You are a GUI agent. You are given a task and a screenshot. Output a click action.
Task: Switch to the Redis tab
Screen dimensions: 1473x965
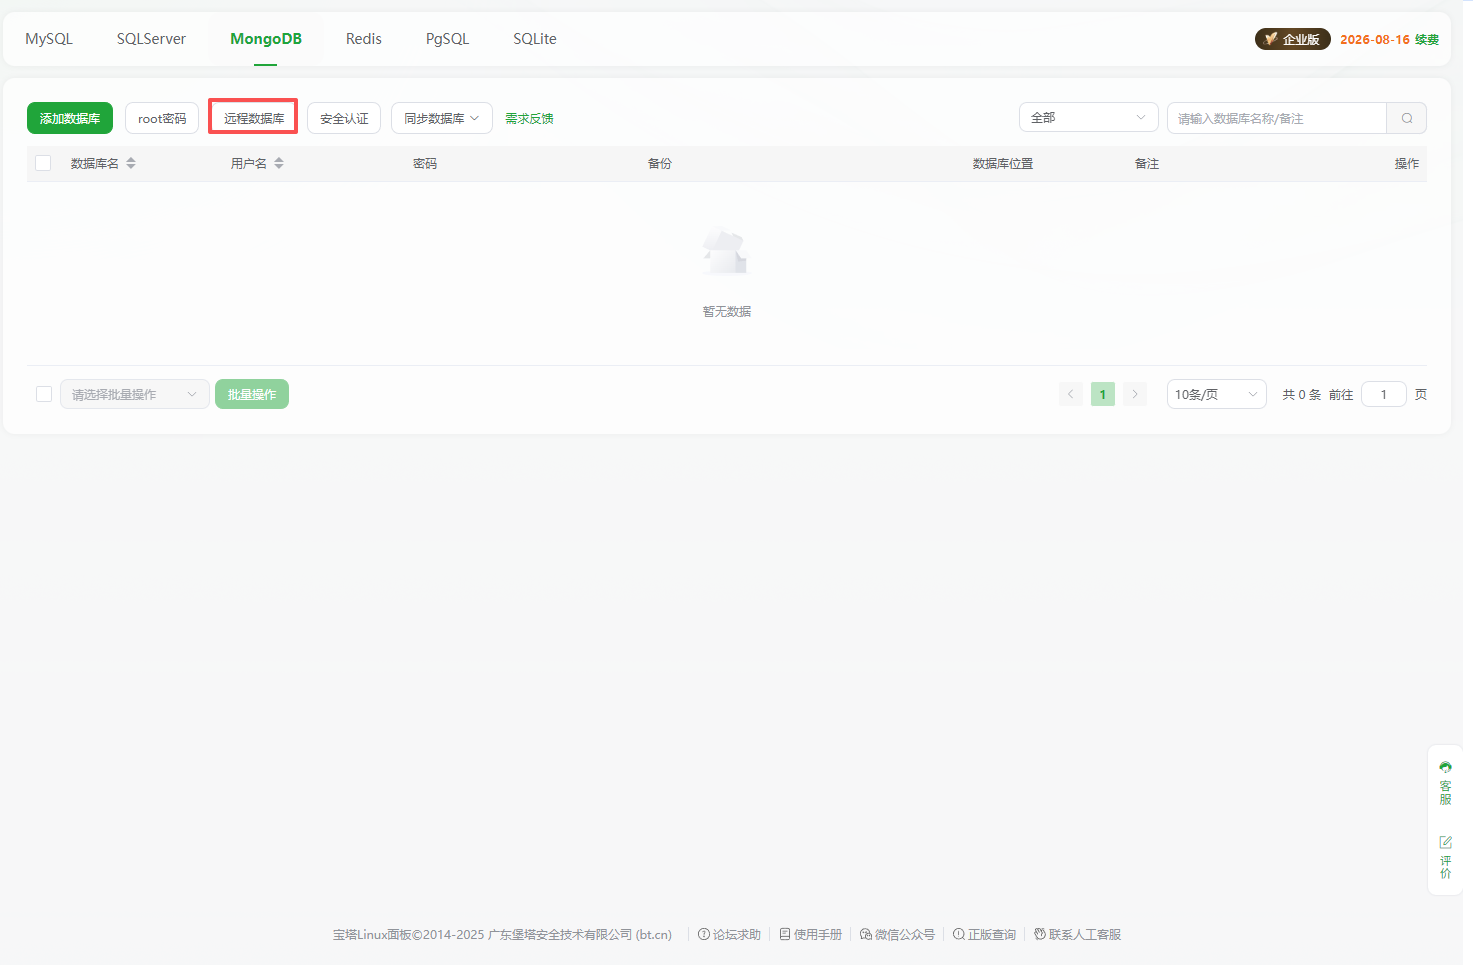coord(364,39)
